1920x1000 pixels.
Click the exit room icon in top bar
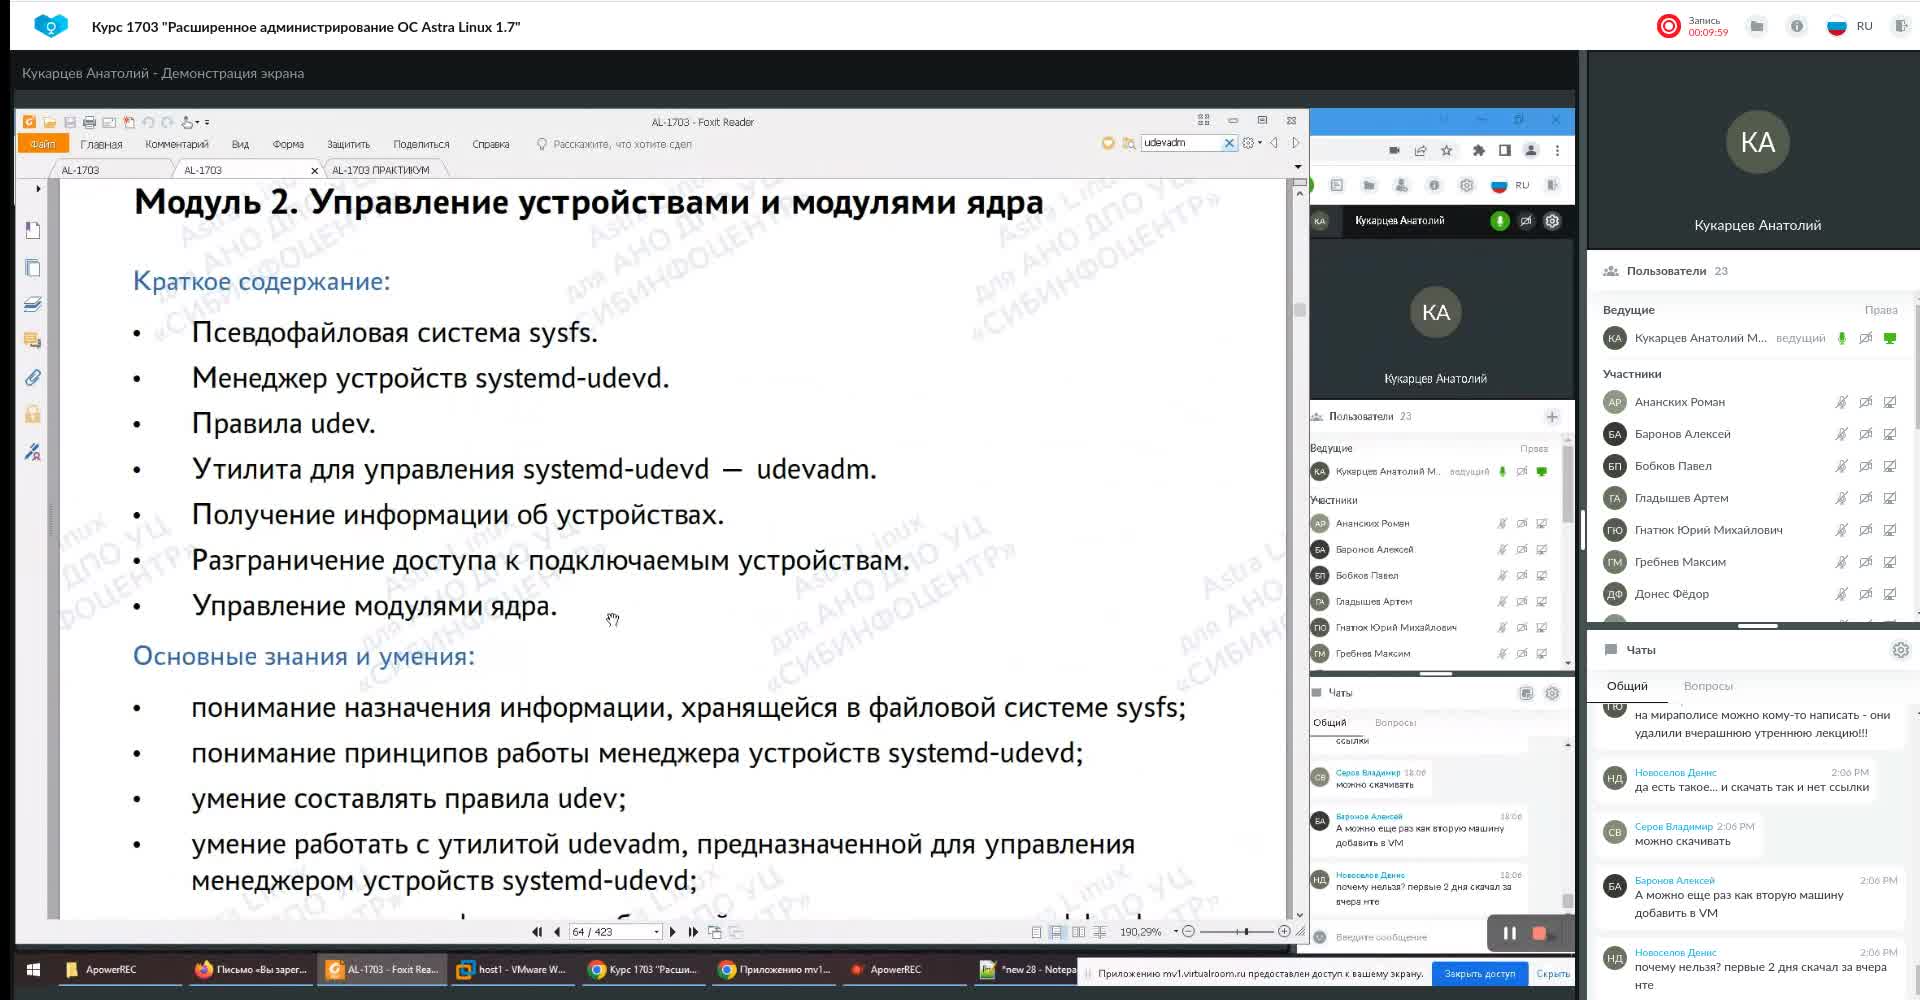(1900, 27)
